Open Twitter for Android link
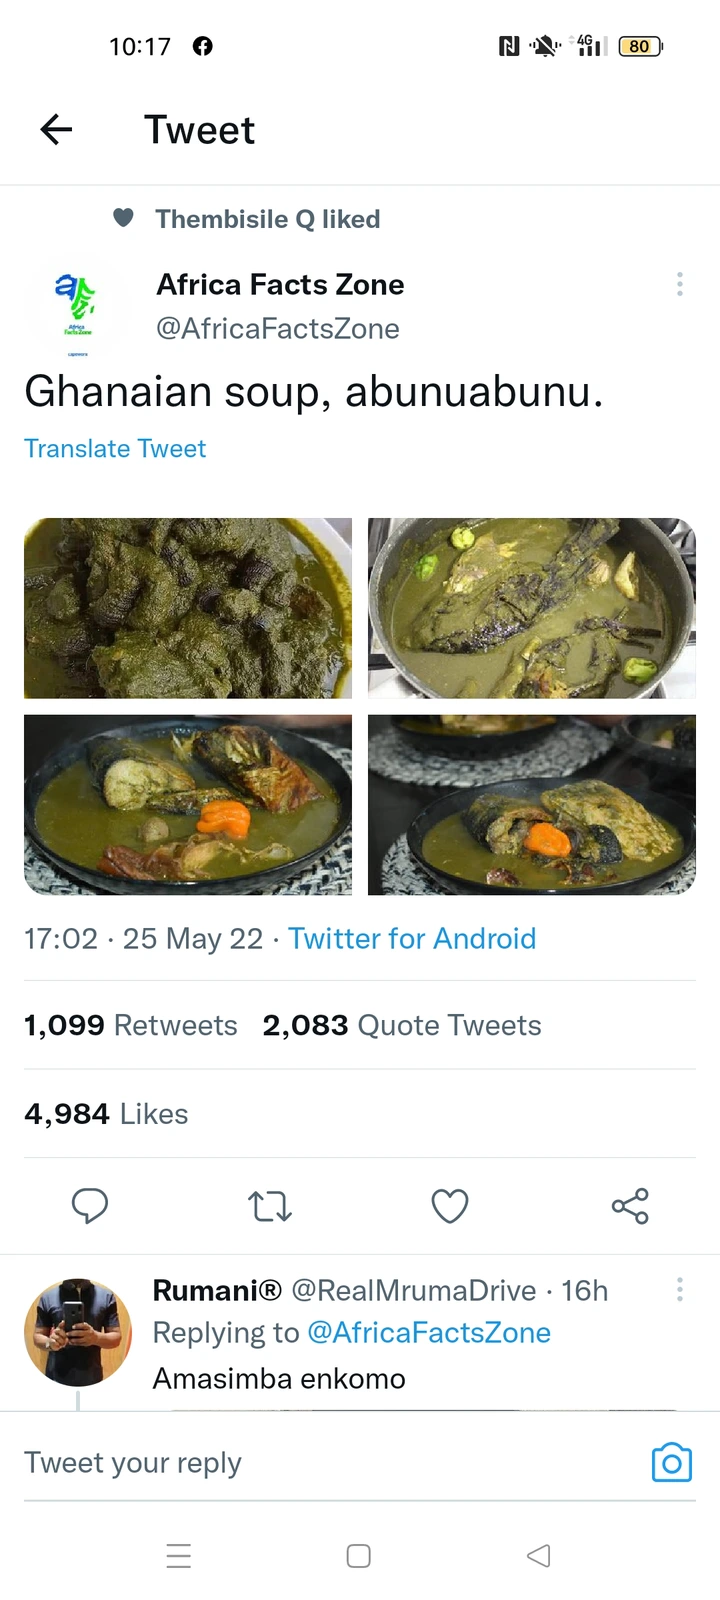The image size is (720, 1600). tap(412, 939)
